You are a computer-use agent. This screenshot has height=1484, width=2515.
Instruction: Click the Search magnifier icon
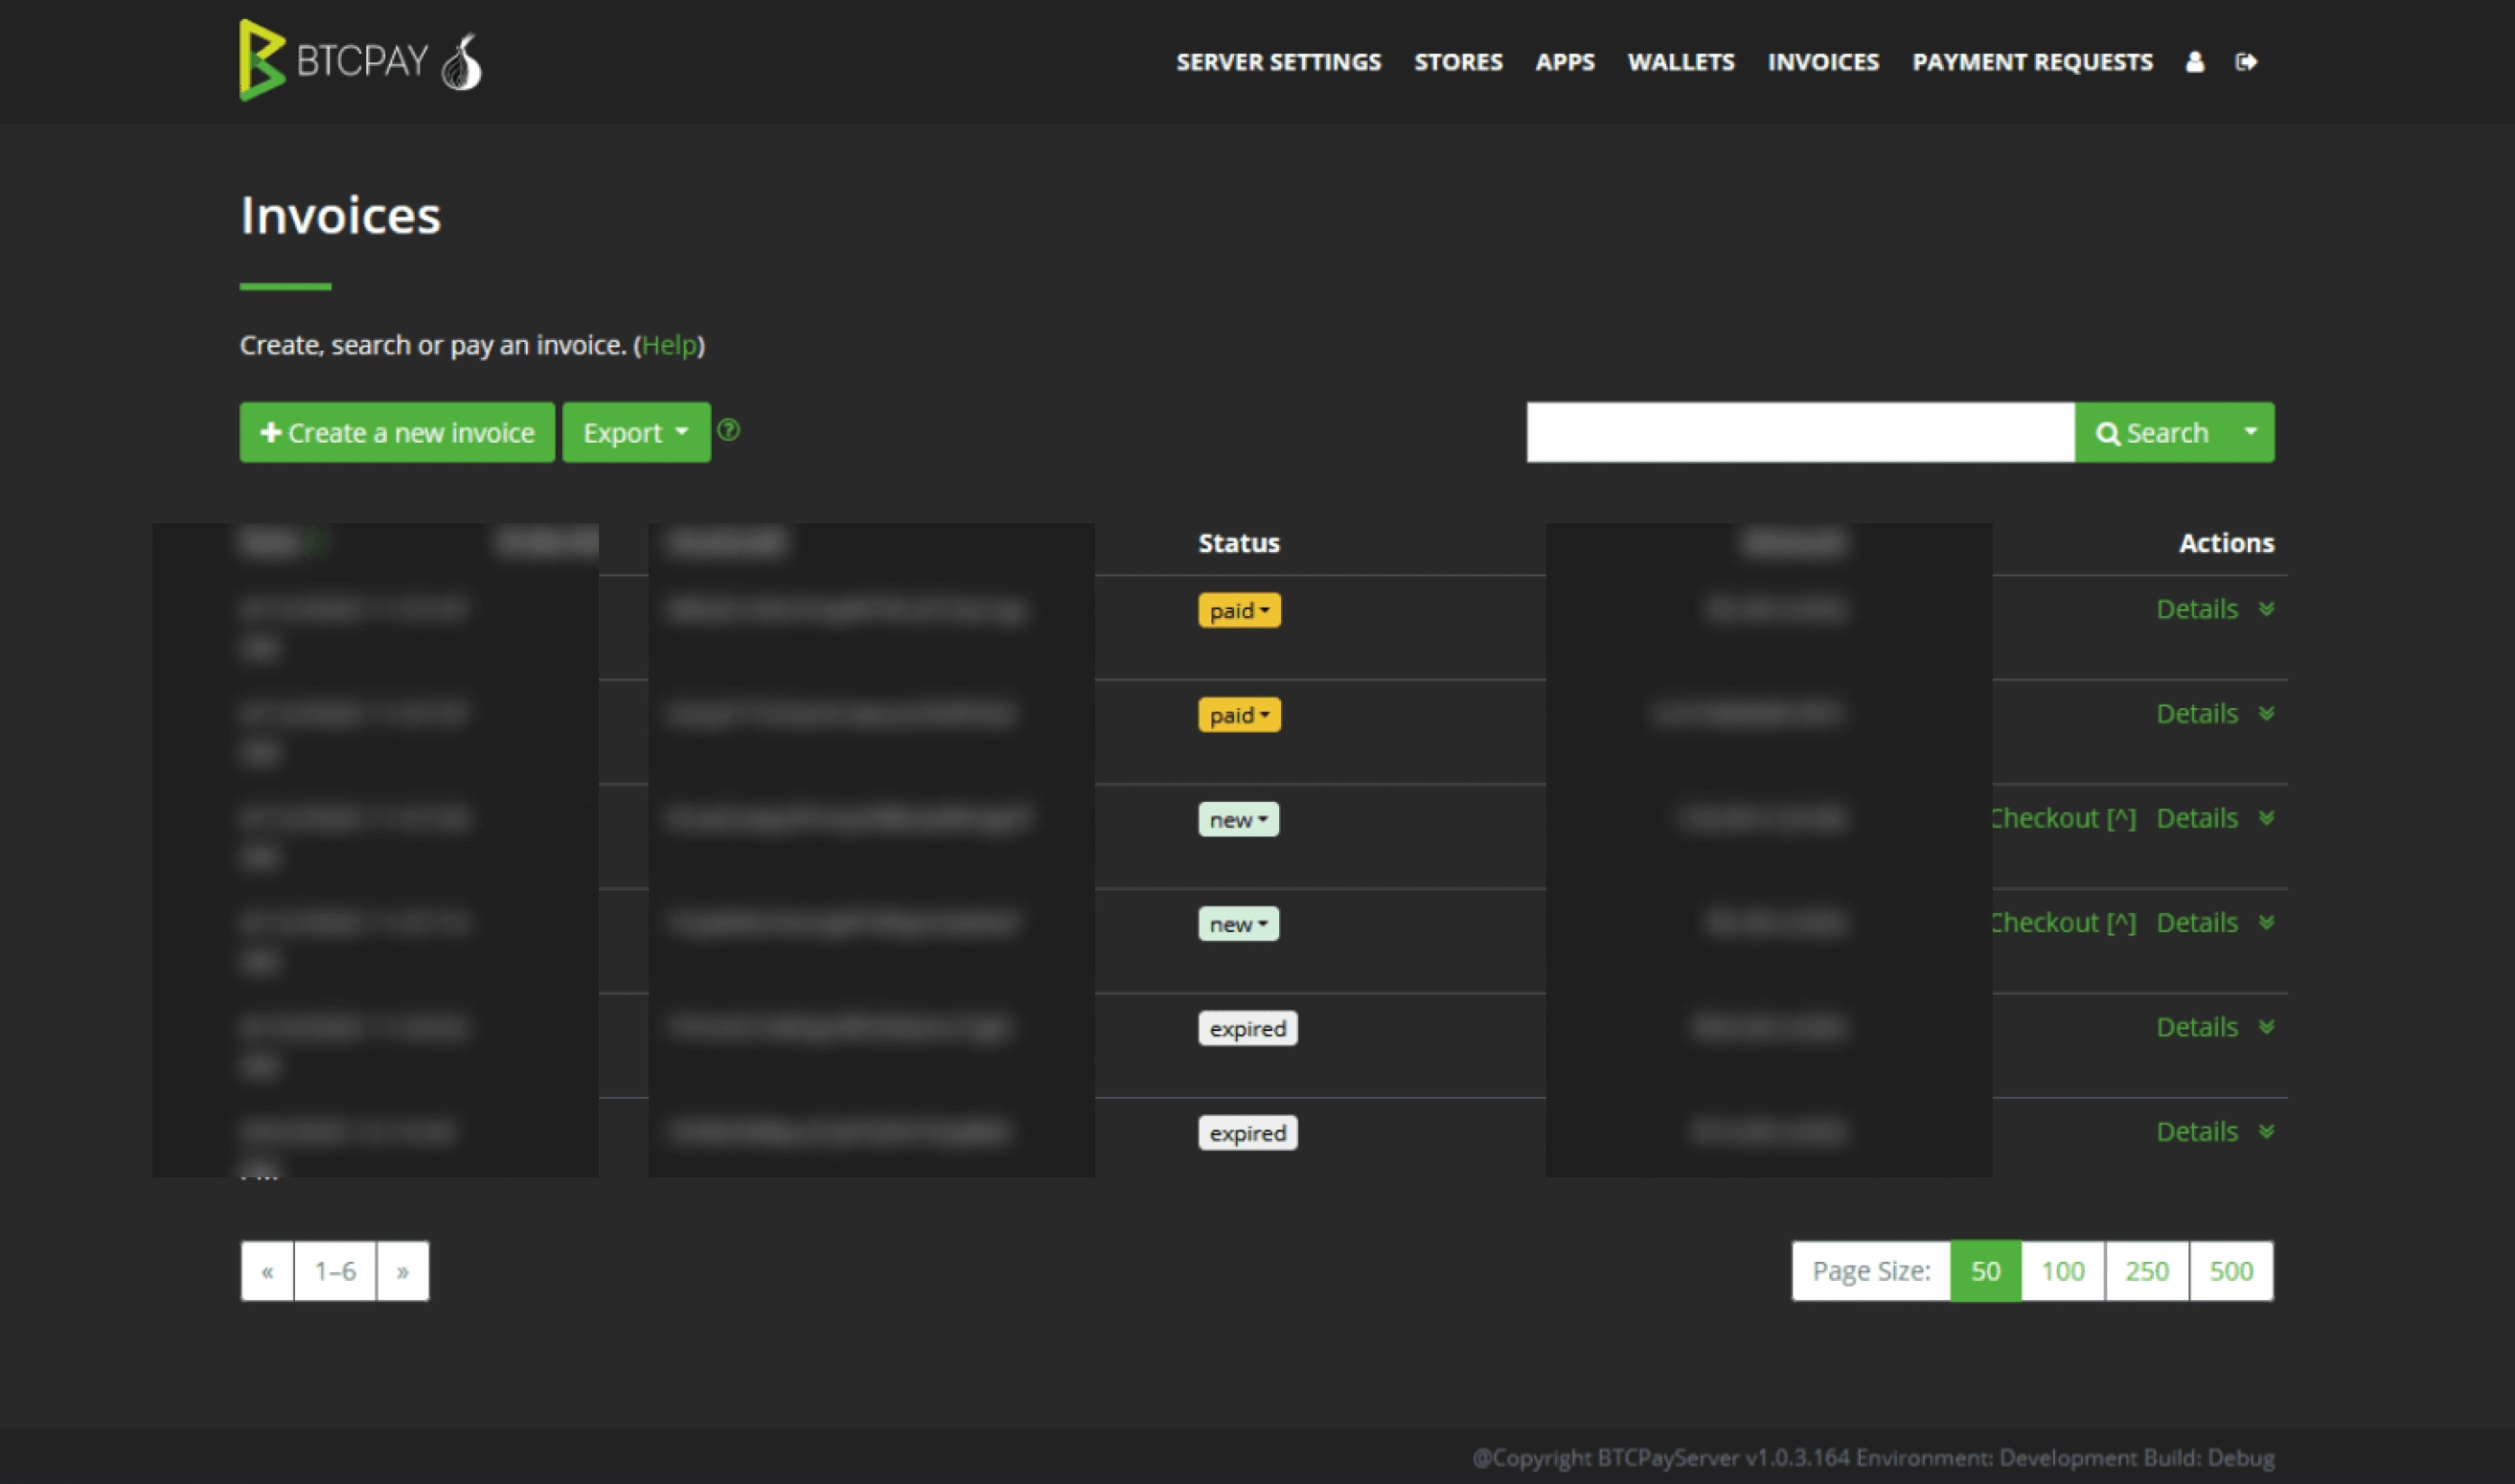2104,433
